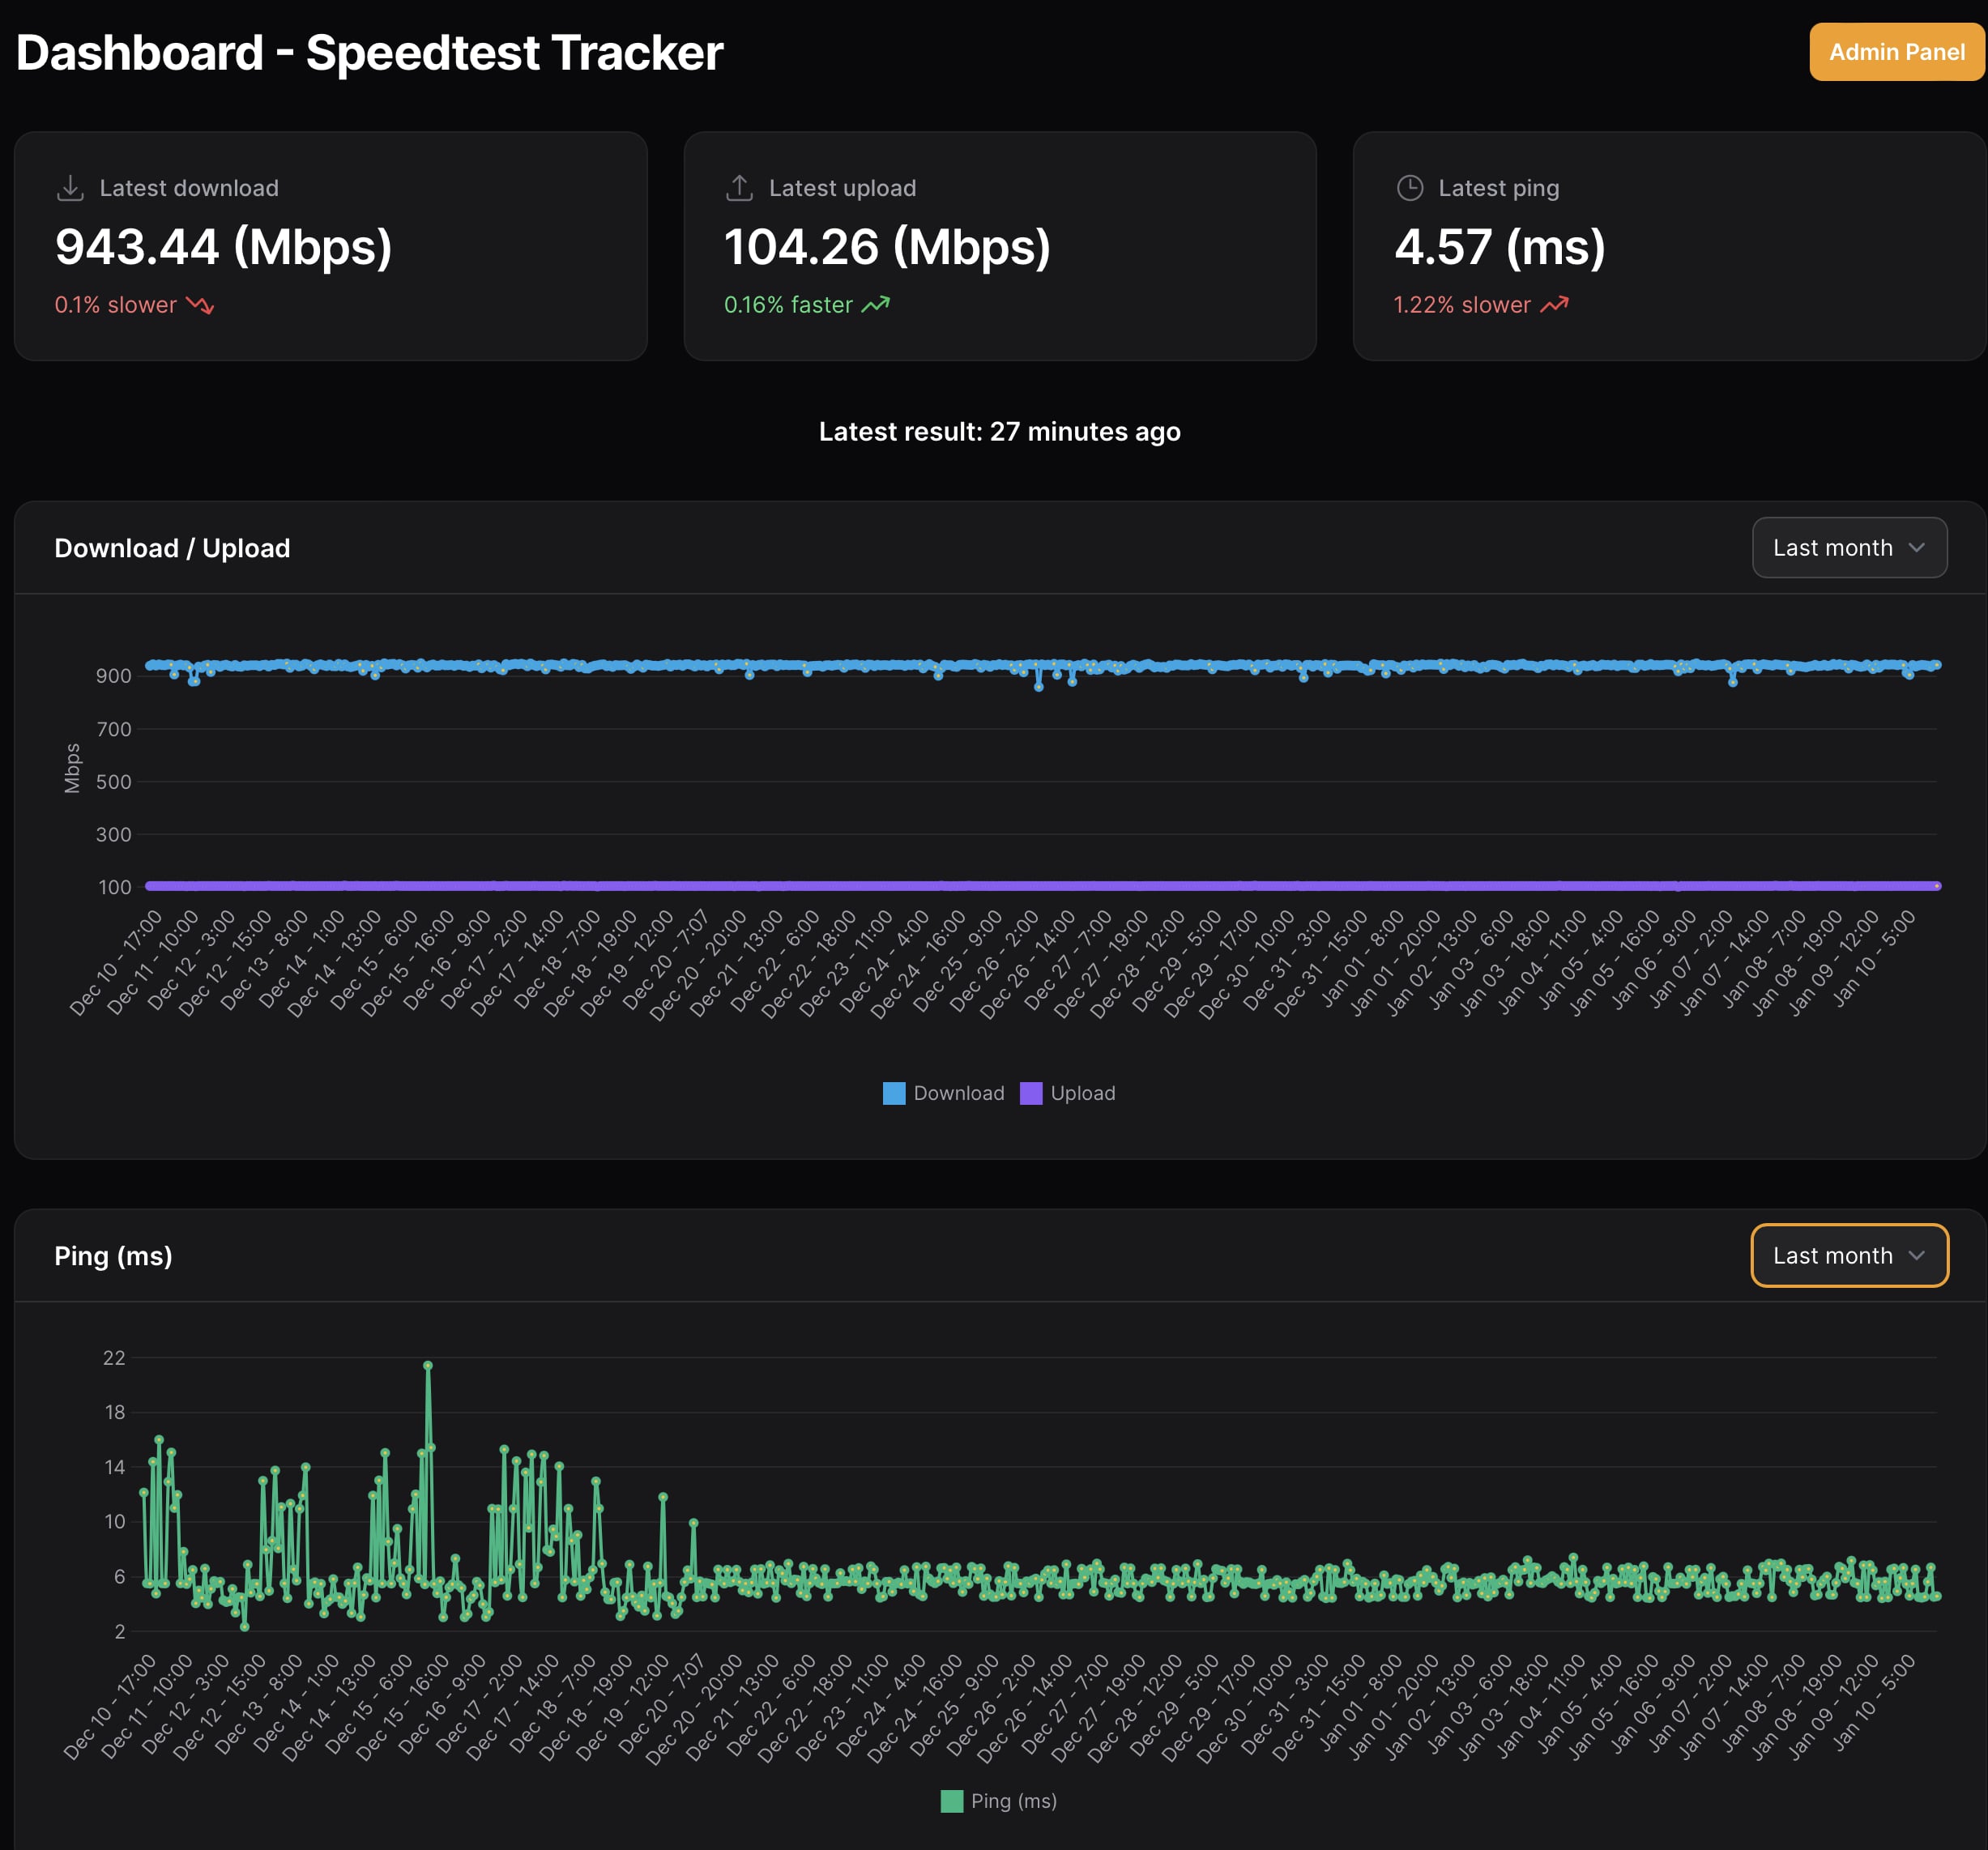The height and width of the screenshot is (1850, 1988).
Task: Click the red upward trend arrow next to 1.22% slower
Action: click(1554, 305)
